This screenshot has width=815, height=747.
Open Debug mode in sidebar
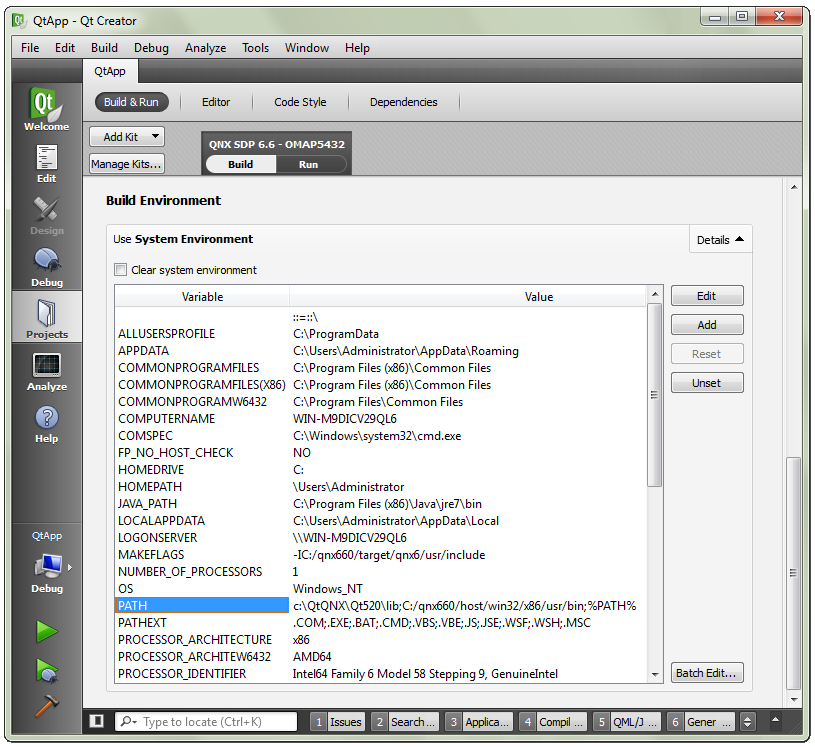46,266
